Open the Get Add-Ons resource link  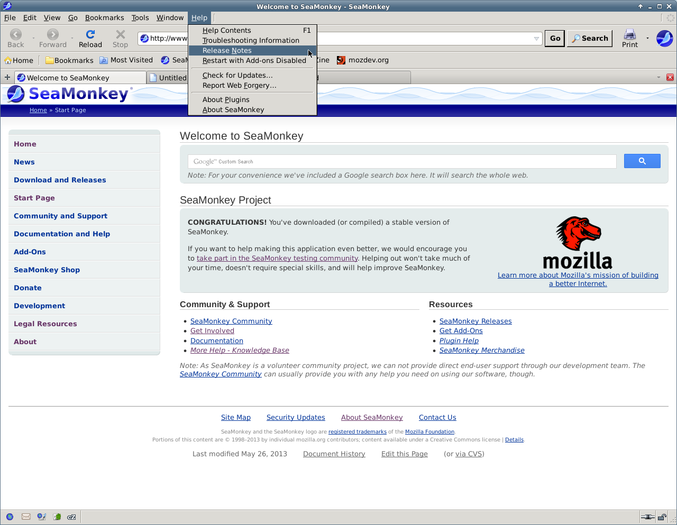coord(461,331)
